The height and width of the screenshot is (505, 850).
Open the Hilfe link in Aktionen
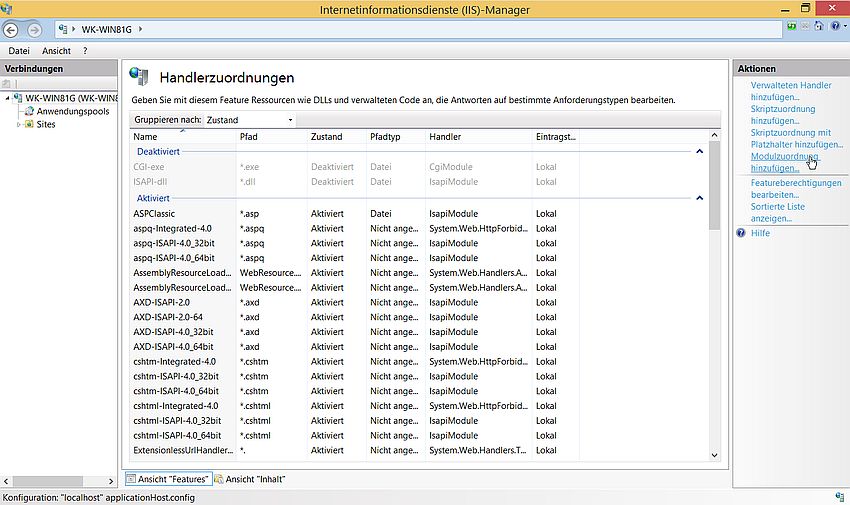coord(760,233)
